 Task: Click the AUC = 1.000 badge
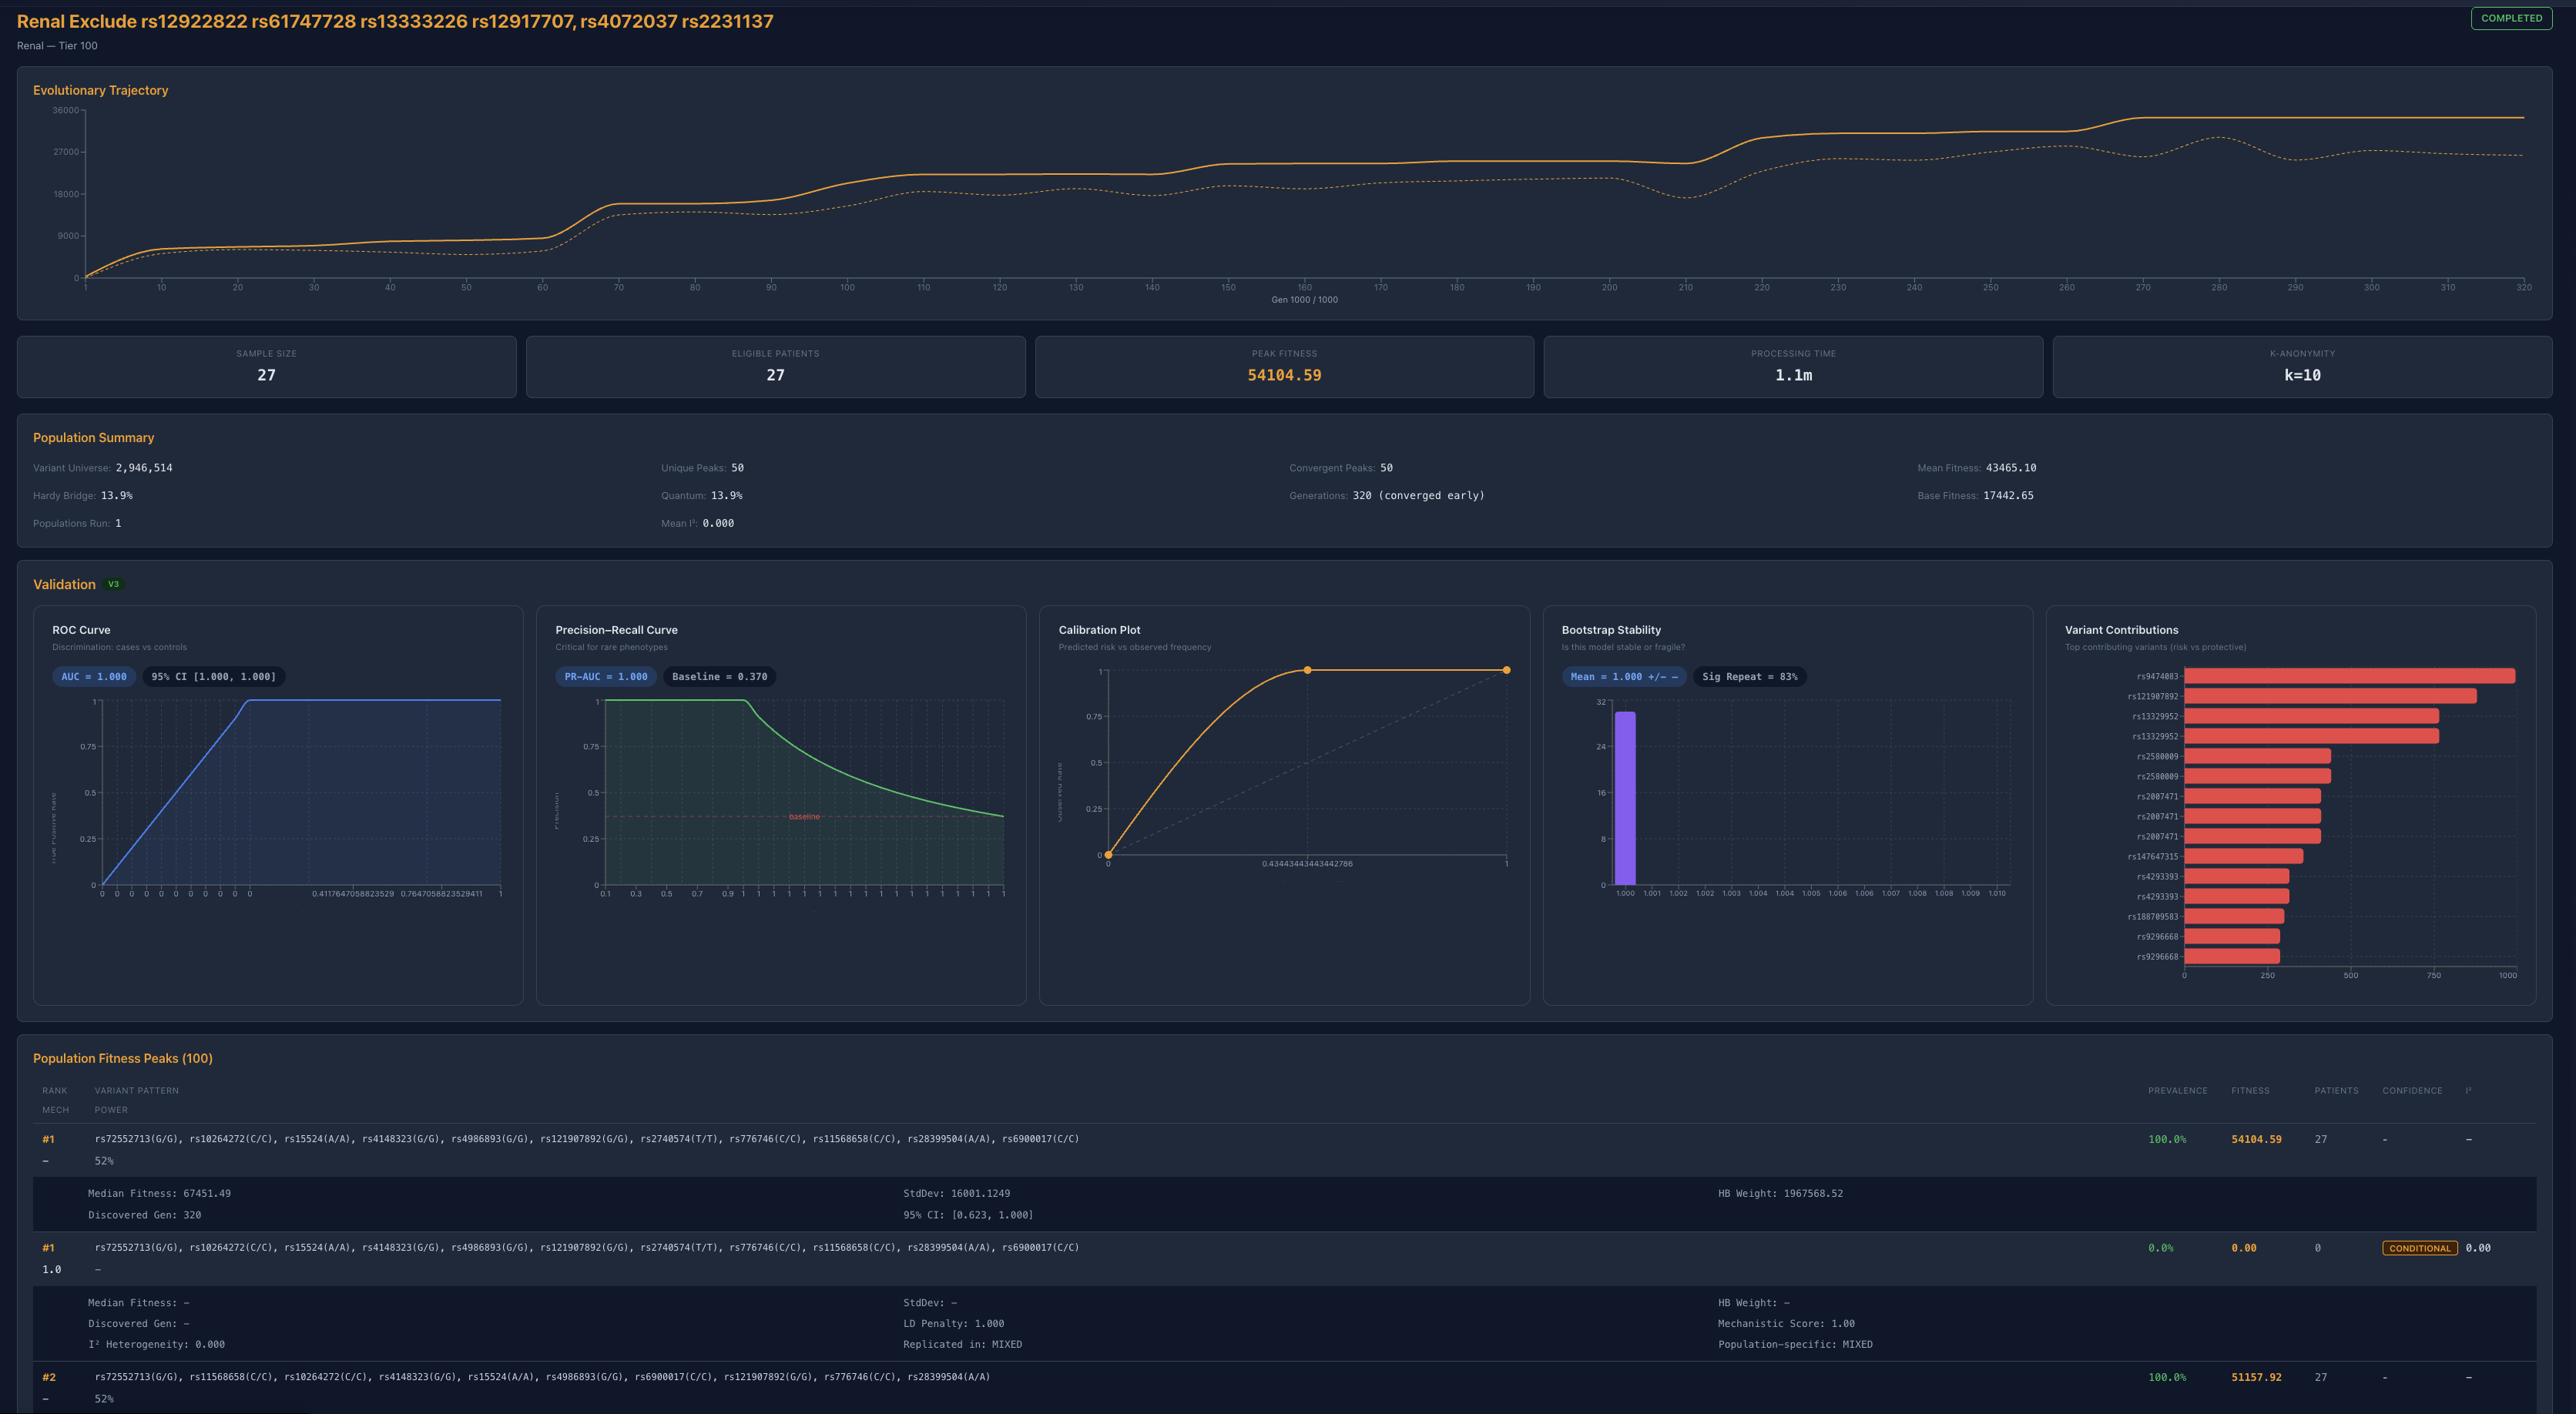point(94,677)
